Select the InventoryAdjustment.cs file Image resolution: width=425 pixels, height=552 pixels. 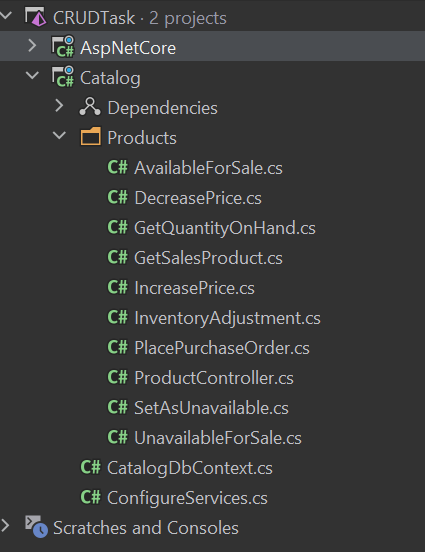[227, 318]
